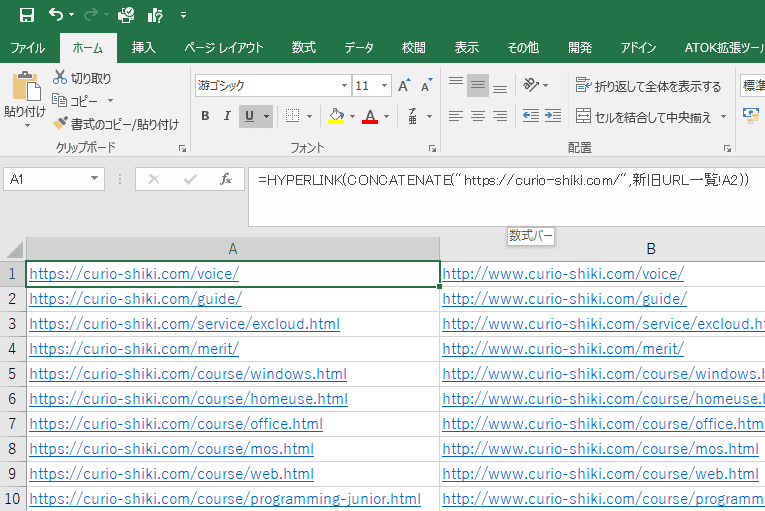Click inside the formula bar HYPERLINK text
765x511 pixels.
click(500, 180)
